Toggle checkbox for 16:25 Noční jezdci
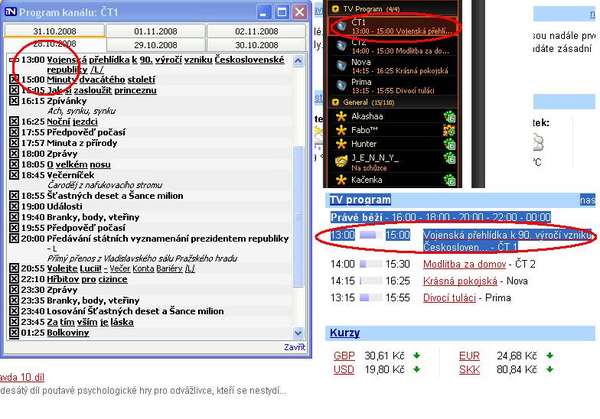 coord(14,122)
